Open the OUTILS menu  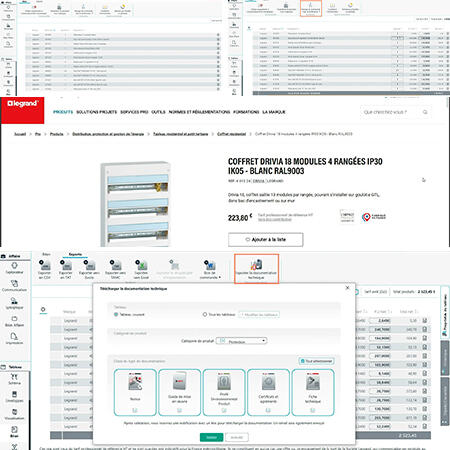coord(158,112)
